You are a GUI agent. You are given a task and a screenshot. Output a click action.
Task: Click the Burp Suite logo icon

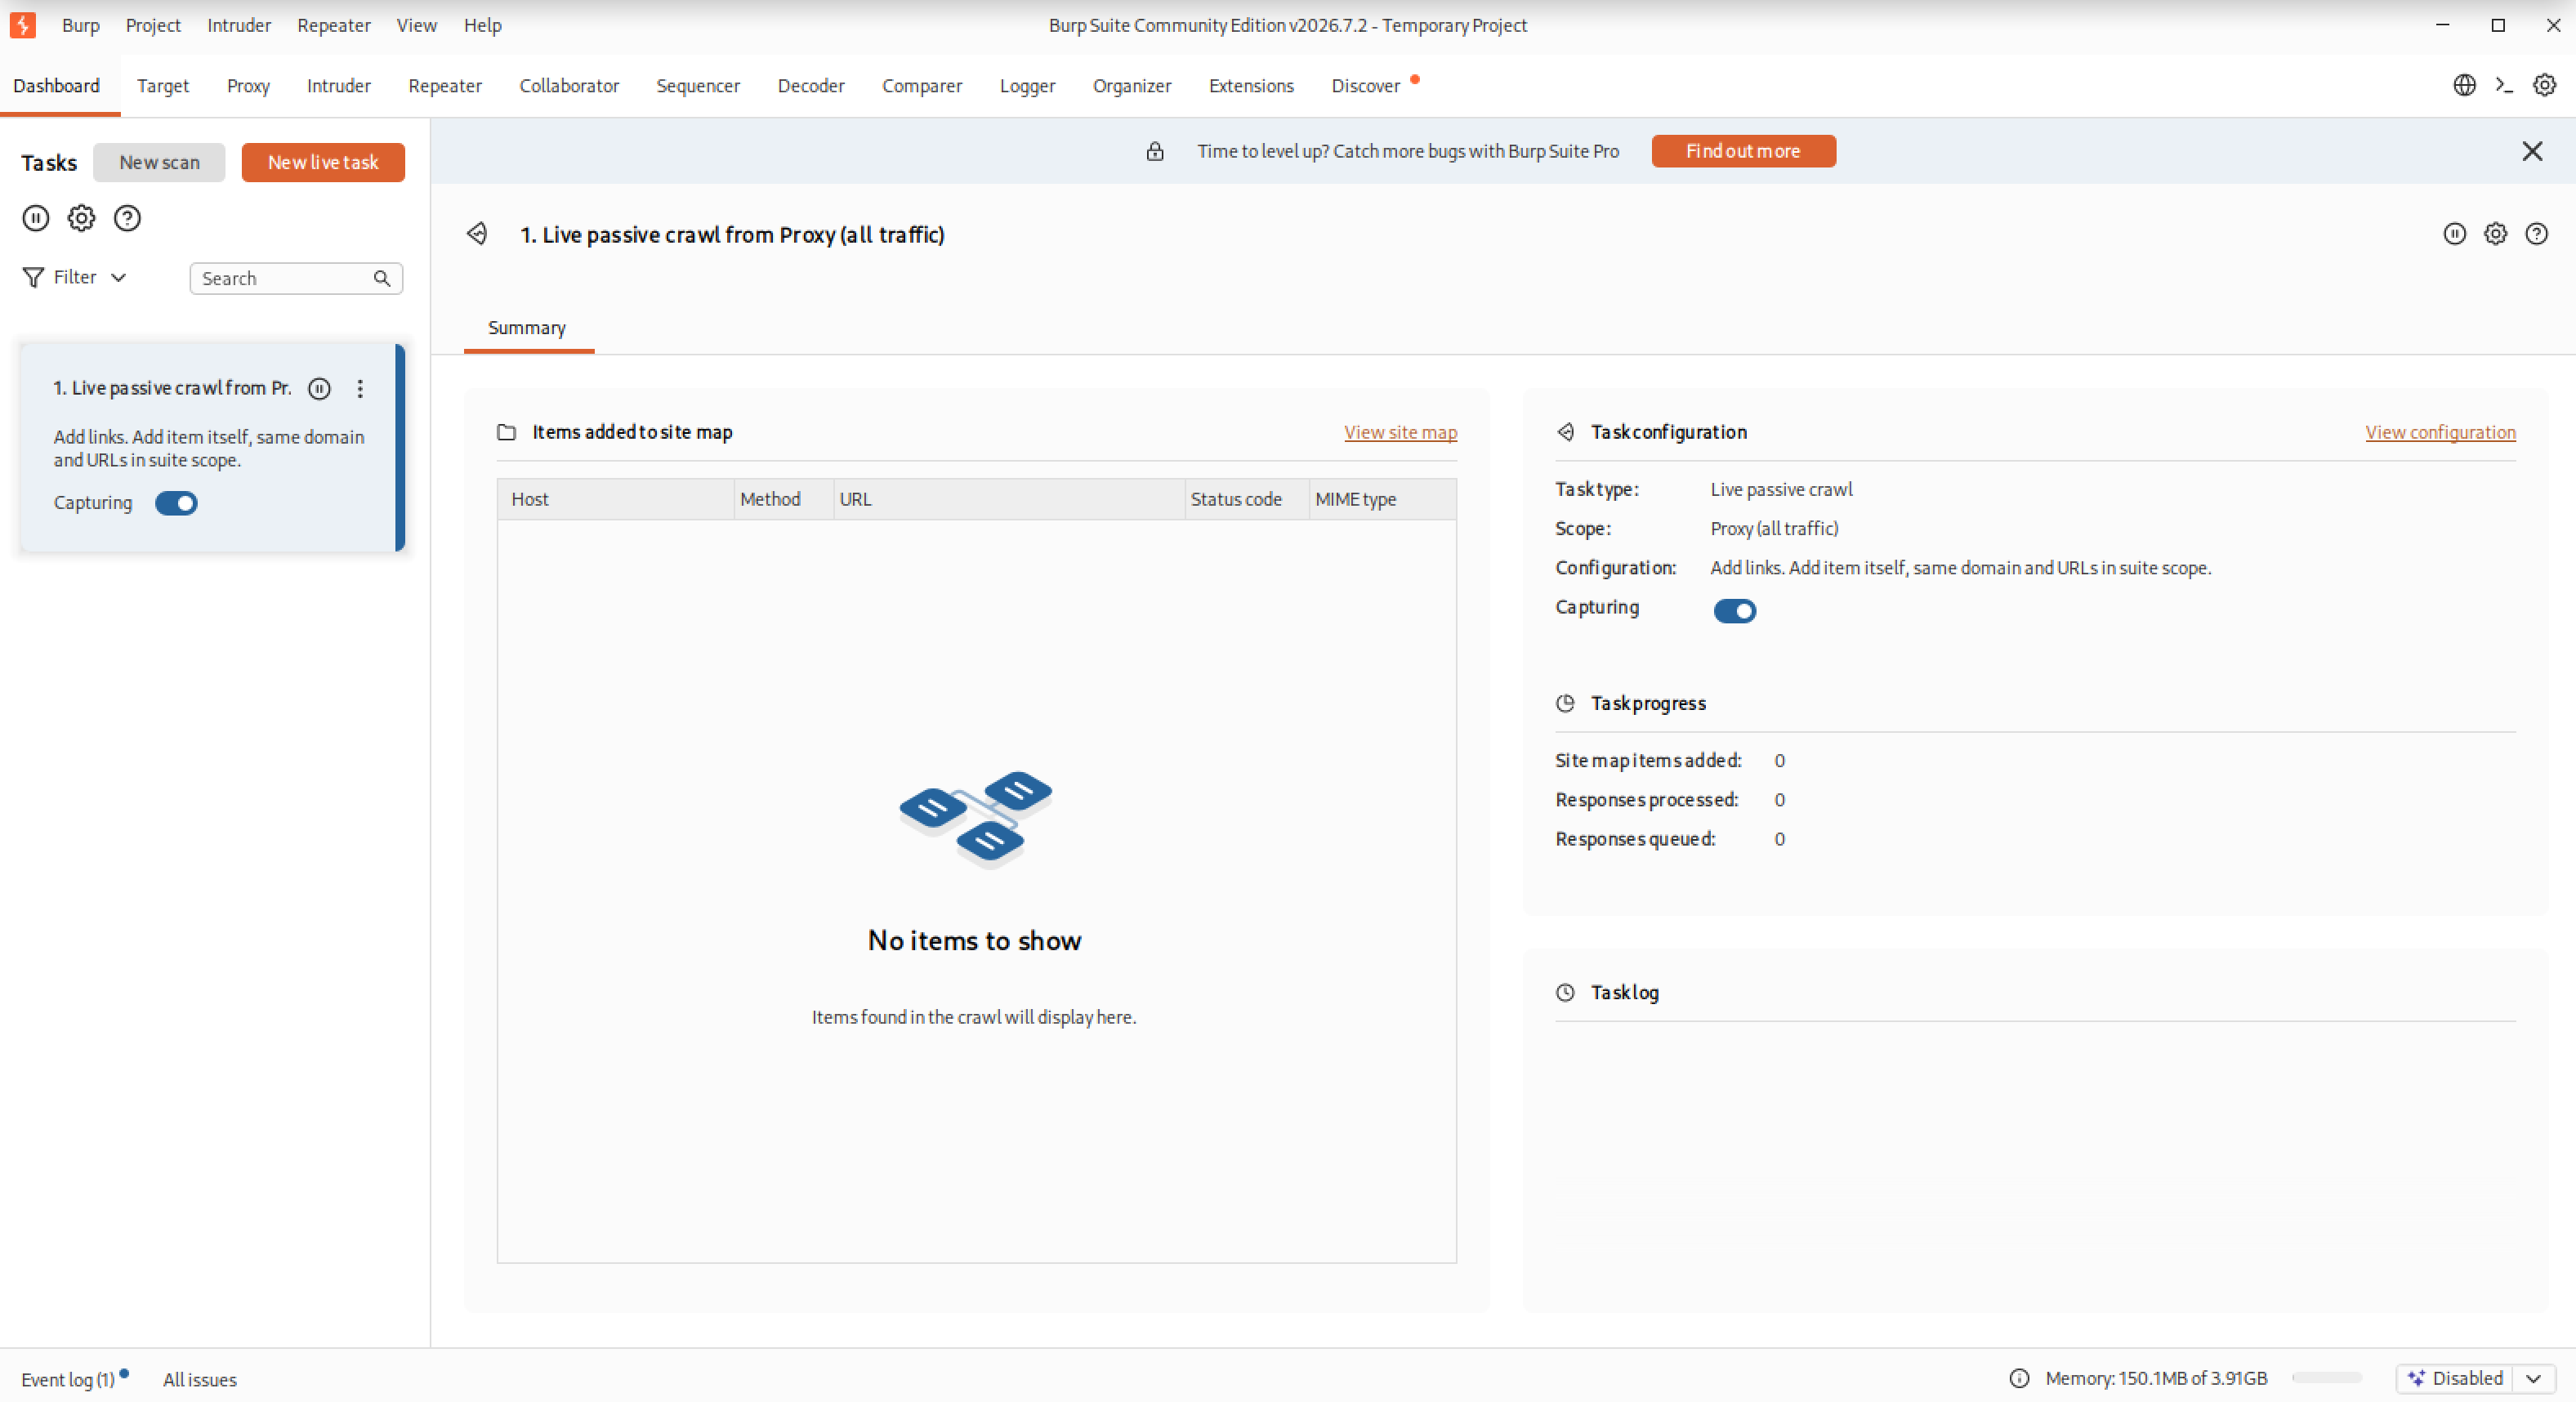[x=23, y=25]
